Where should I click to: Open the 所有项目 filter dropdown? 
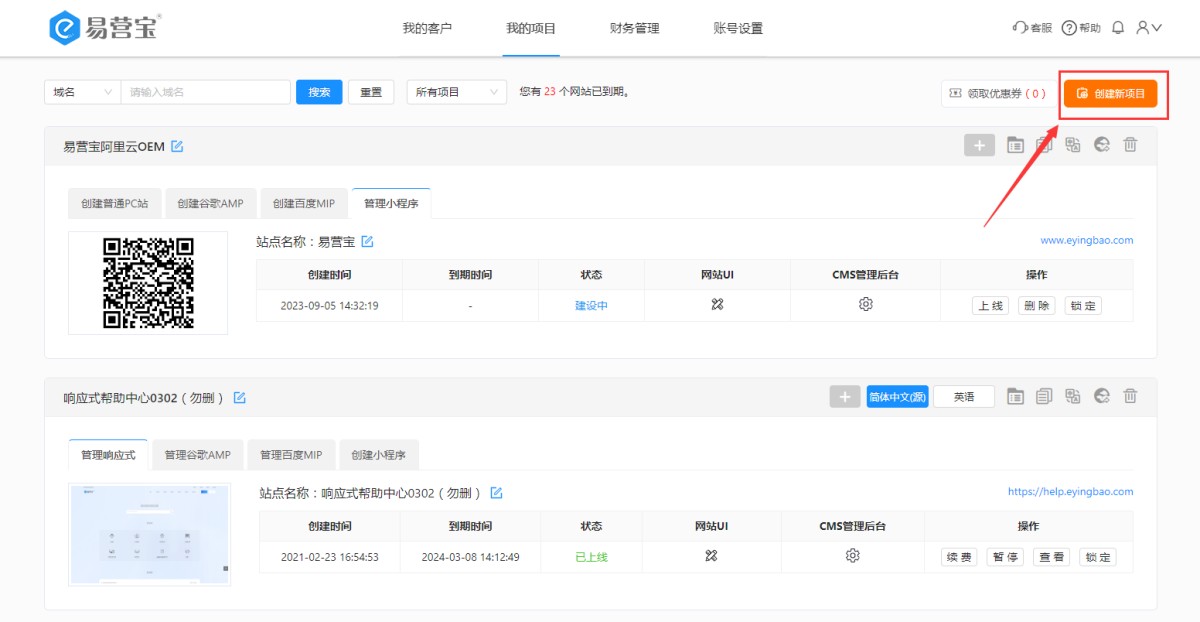tap(455, 92)
